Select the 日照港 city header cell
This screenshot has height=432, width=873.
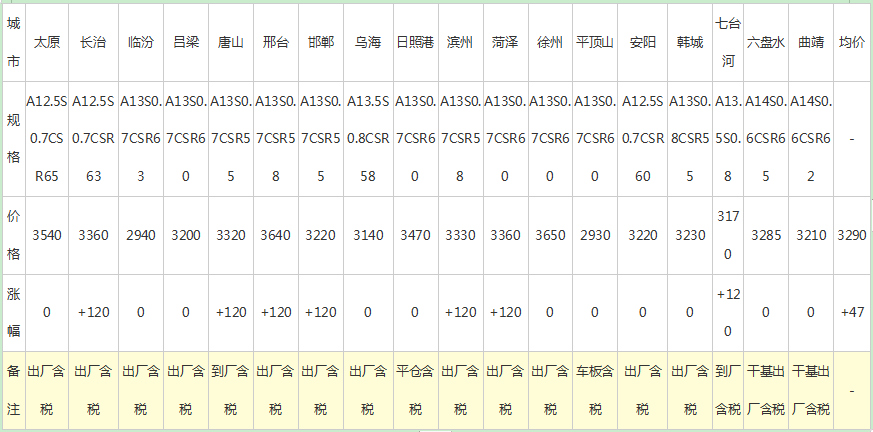(x=414, y=43)
